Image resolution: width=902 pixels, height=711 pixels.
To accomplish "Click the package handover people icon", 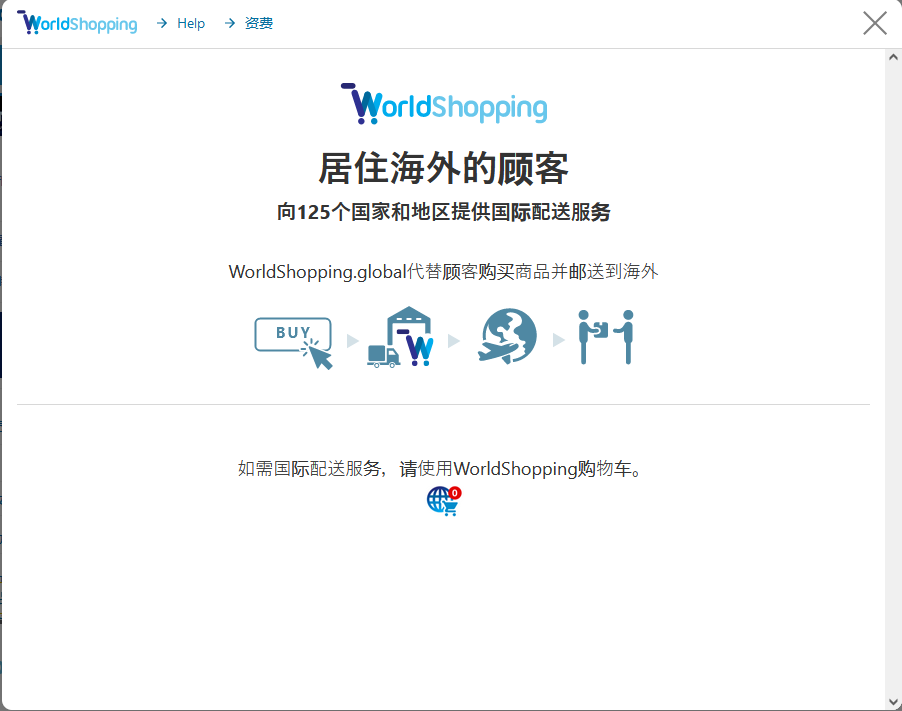I will [606, 337].
